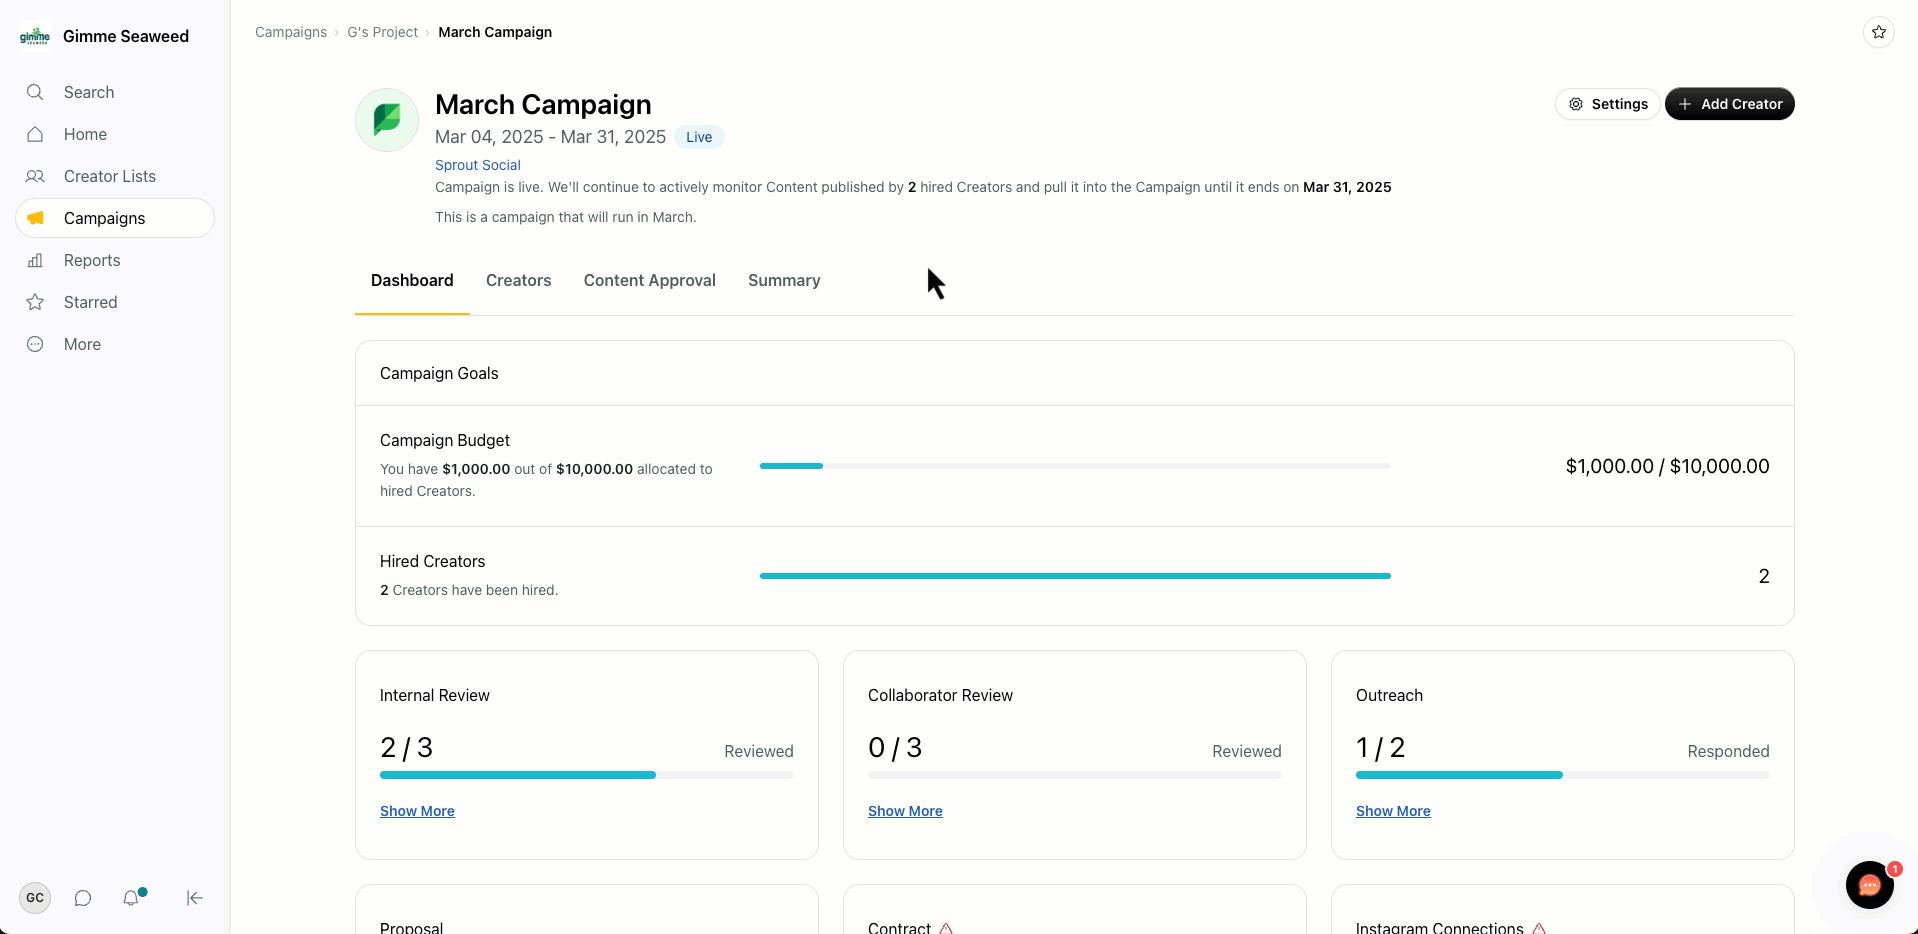This screenshot has height=934, width=1918.
Task: Click the More ellipsis icon in sidebar
Action: point(35,344)
